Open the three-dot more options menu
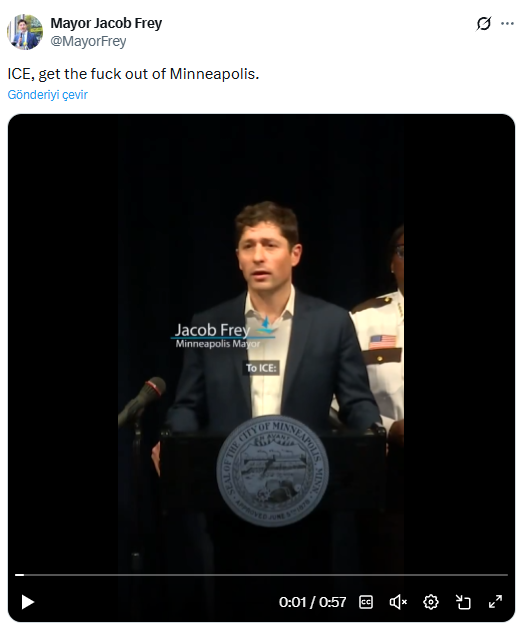Screen dimensions: 530x632 [507, 23]
